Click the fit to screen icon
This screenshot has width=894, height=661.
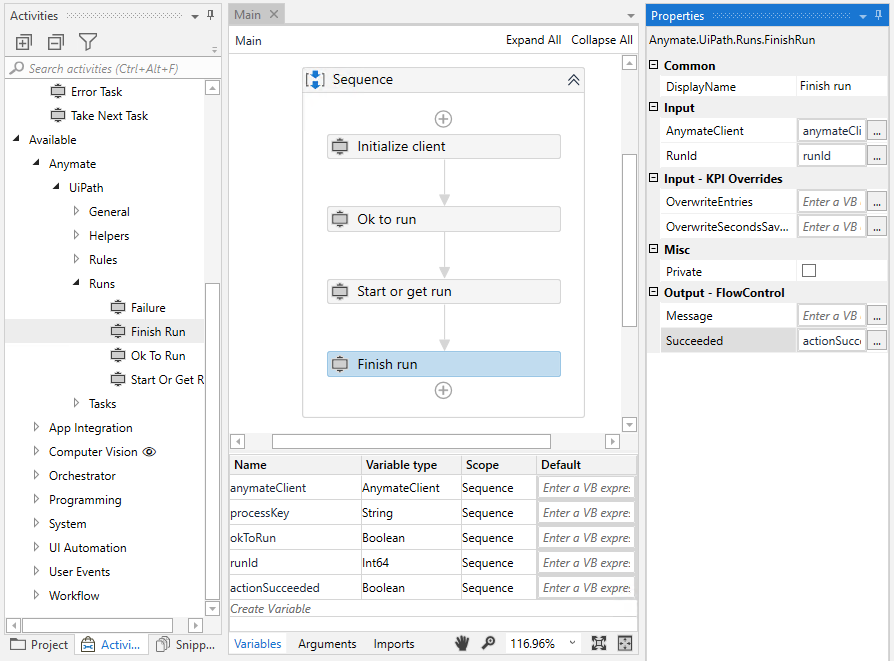coord(599,643)
